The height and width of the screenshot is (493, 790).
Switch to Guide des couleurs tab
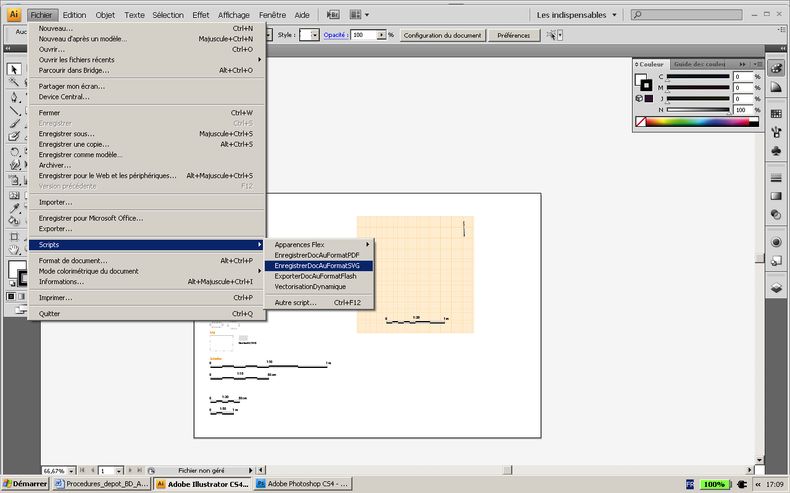[x=699, y=64]
